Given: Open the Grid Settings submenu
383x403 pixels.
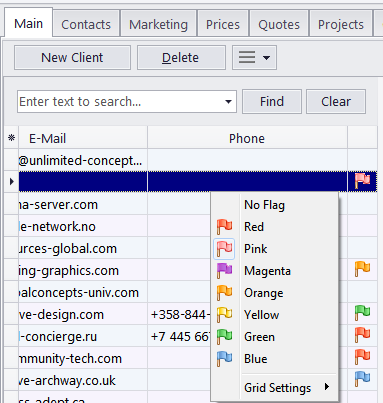Looking at the screenshot, I should [x=275, y=388].
